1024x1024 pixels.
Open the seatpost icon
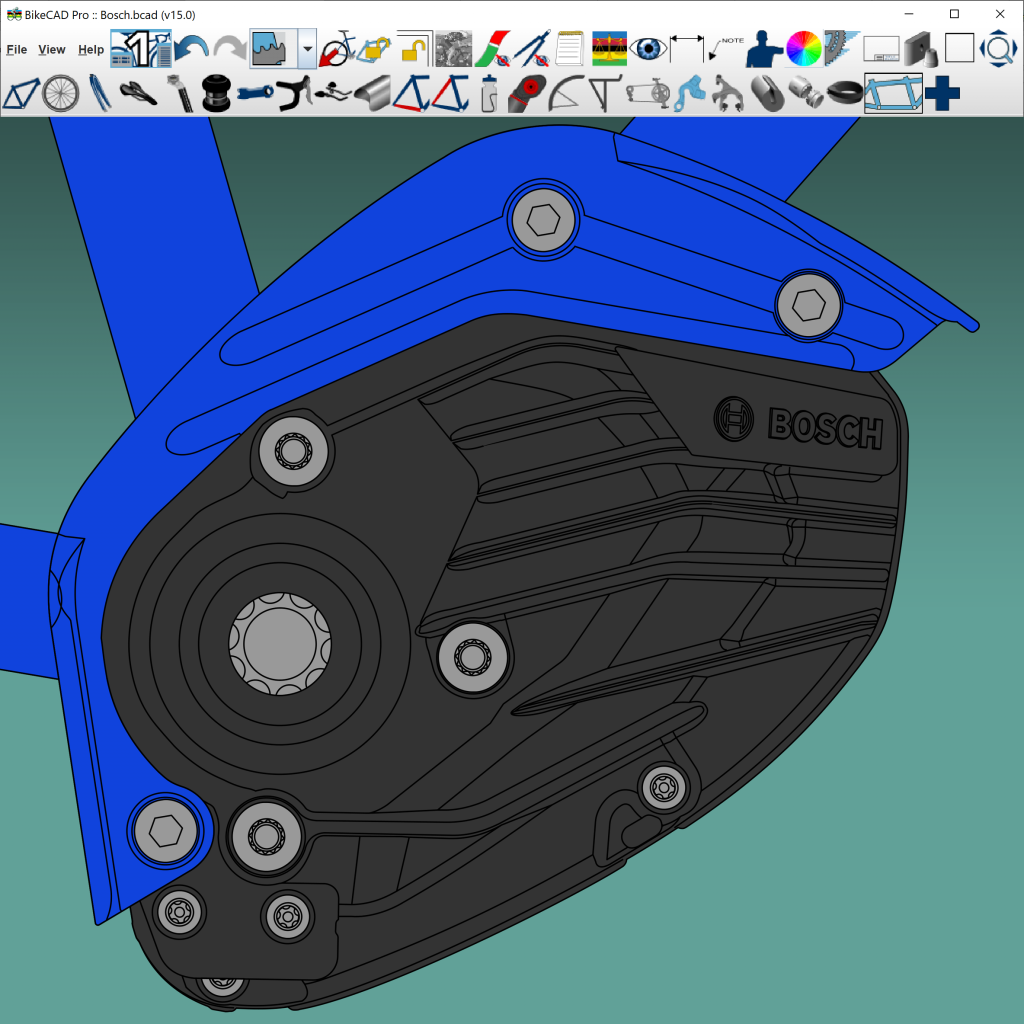[x=180, y=94]
